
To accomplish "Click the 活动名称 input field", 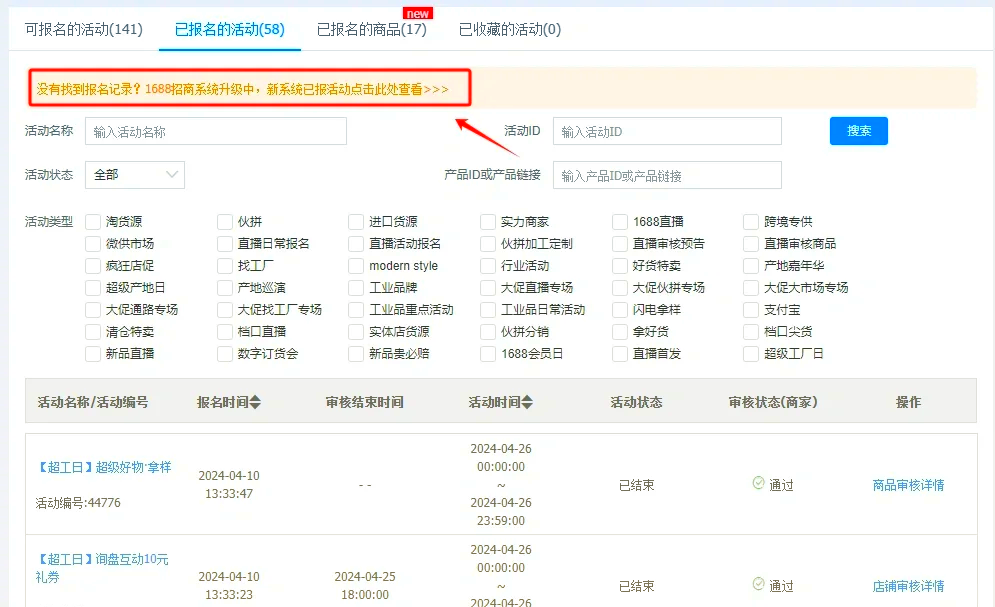I will pos(215,130).
